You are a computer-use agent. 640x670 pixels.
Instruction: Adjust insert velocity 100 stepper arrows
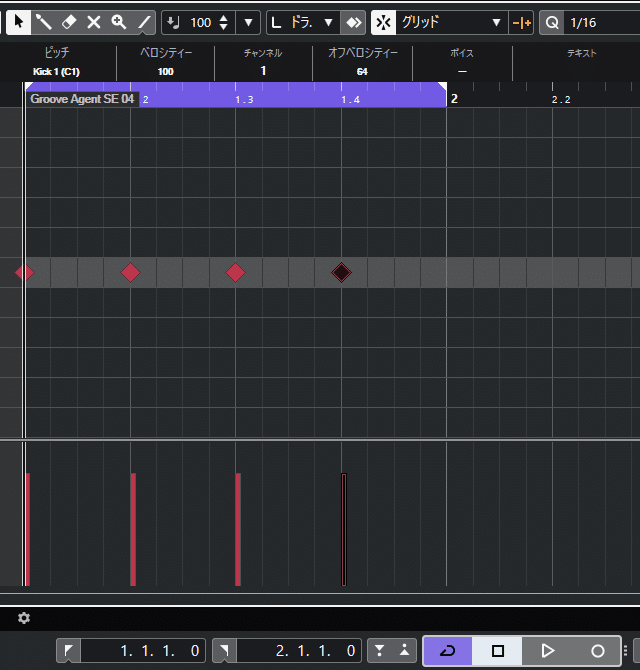223,22
